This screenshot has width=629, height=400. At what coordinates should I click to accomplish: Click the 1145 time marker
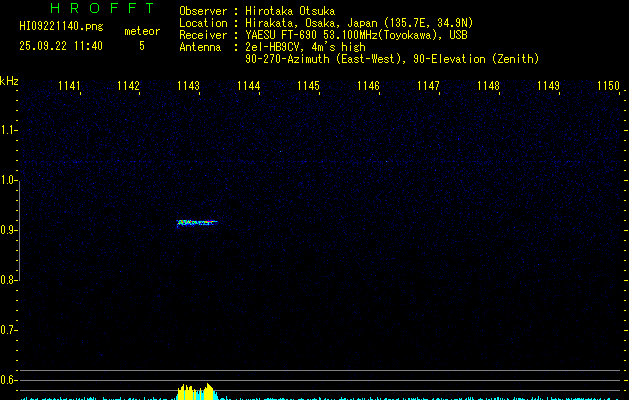click(x=308, y=86)
